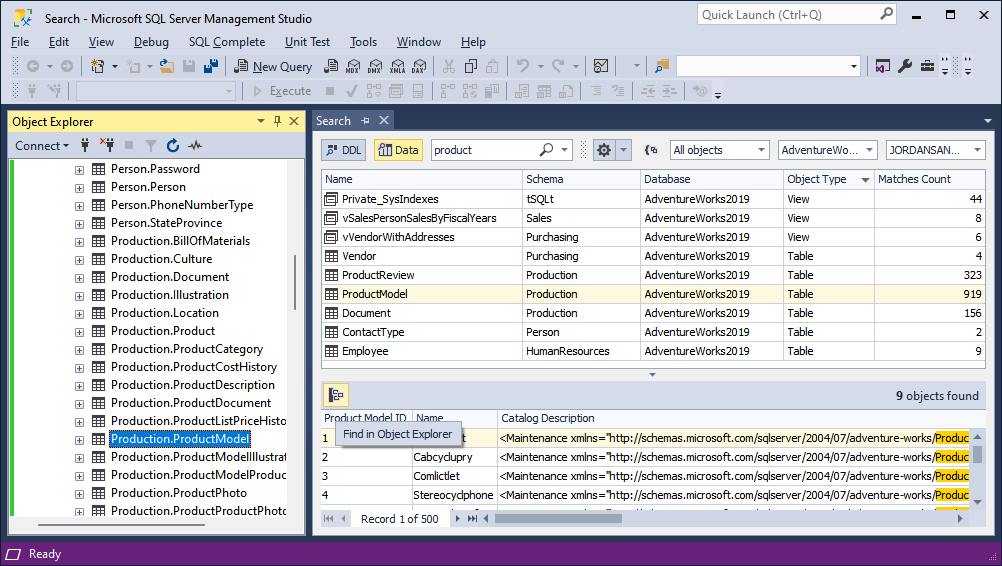This screenshot has width=1002, height=566.
Task: Click the search magnifier icon
Action: coord(546,150)
